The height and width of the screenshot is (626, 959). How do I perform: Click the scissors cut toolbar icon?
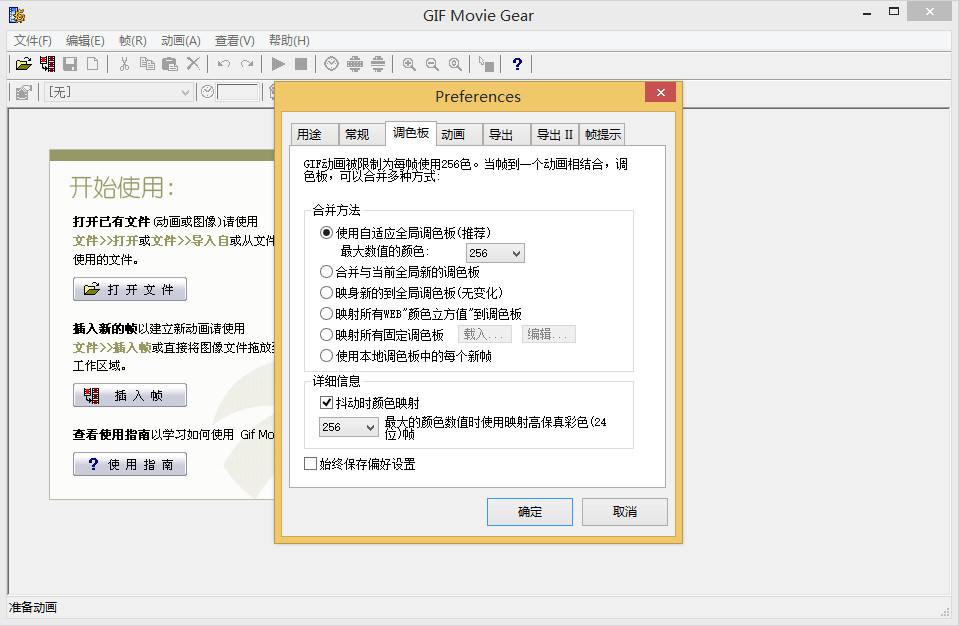[124, 64]
